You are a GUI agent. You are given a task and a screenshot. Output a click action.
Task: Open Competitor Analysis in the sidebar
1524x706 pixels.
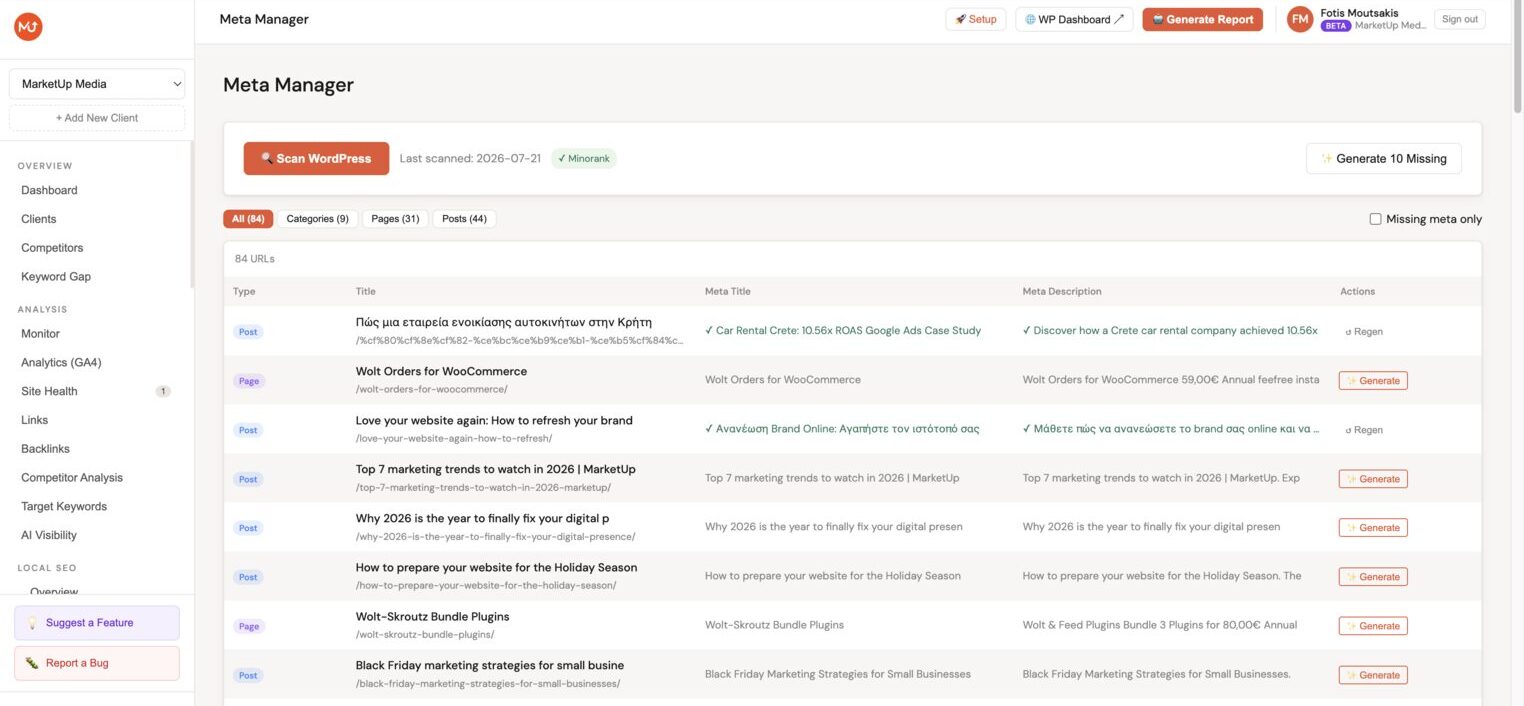(x=72, y=478)
